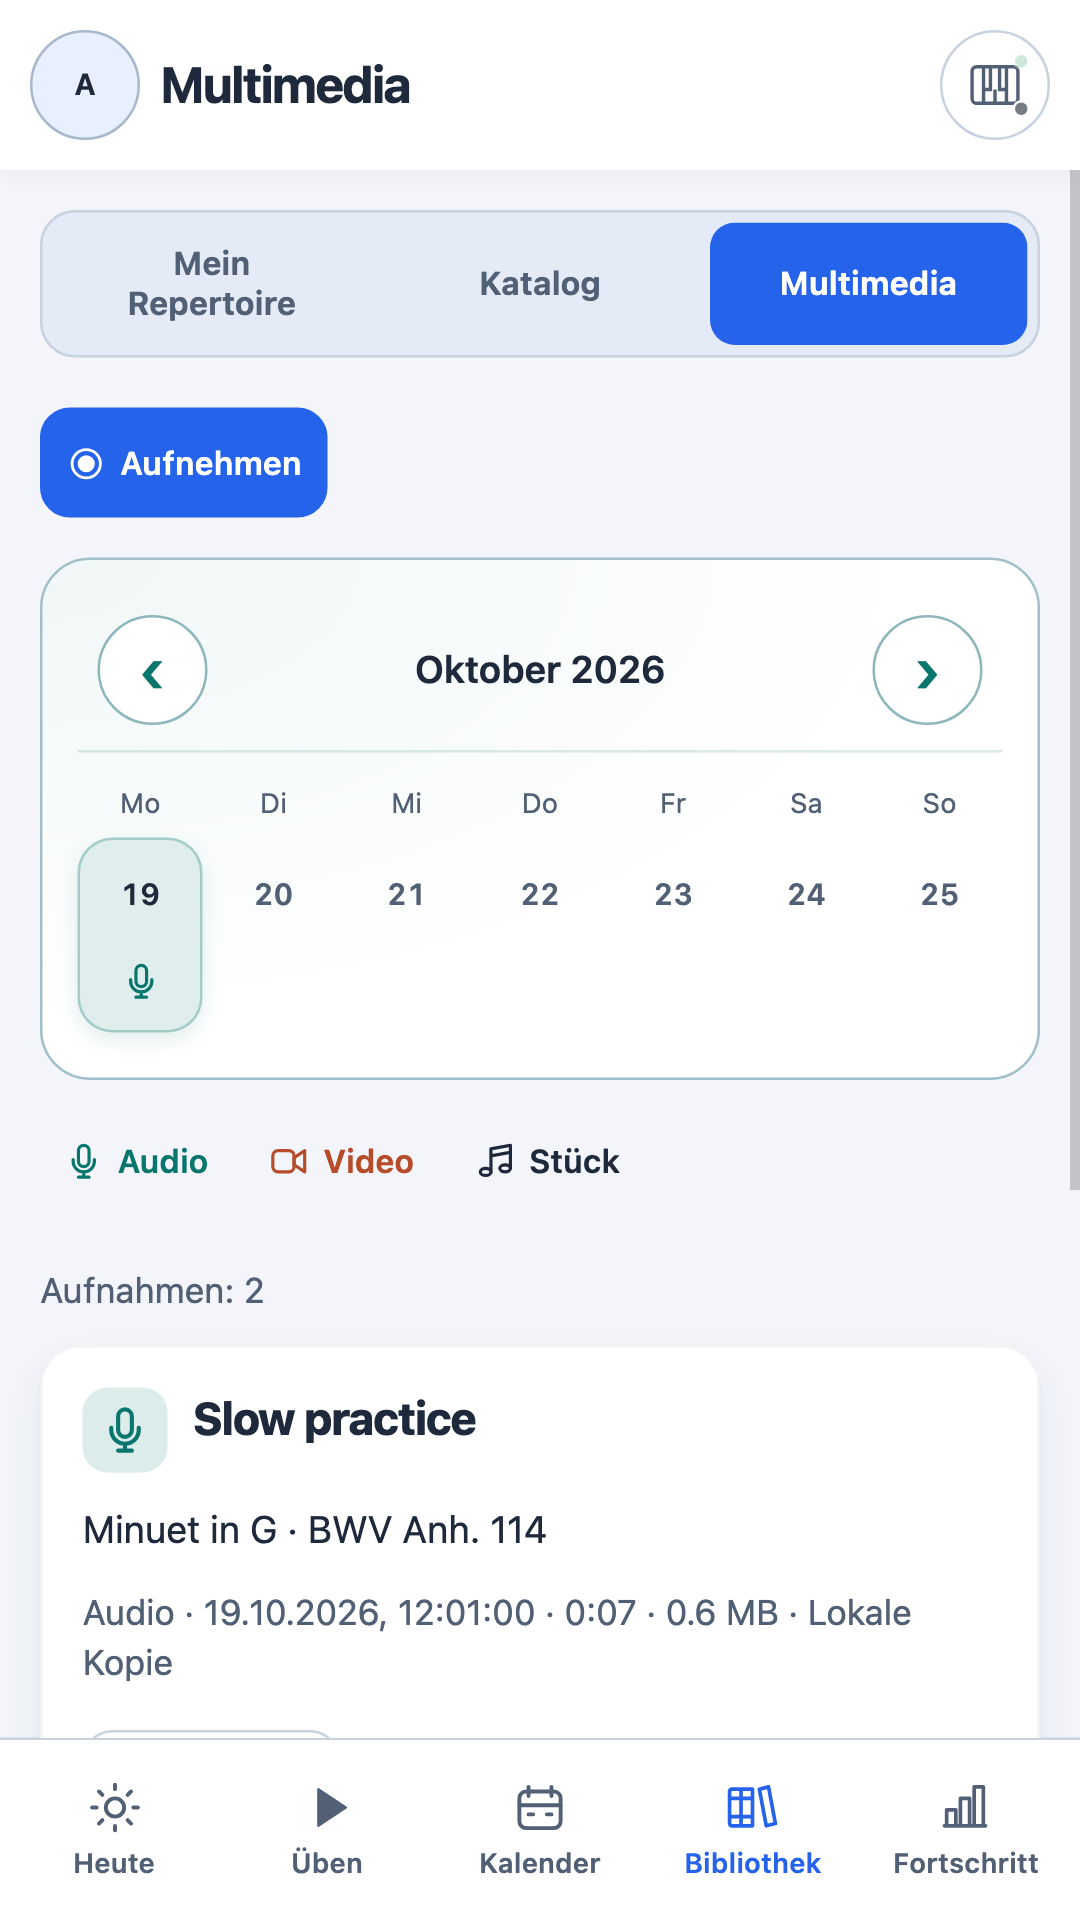Image resolution: width=1080 pixels, height=1920 pixels.
Task: Toggle the Video filter
Action: pos(342,1161)
